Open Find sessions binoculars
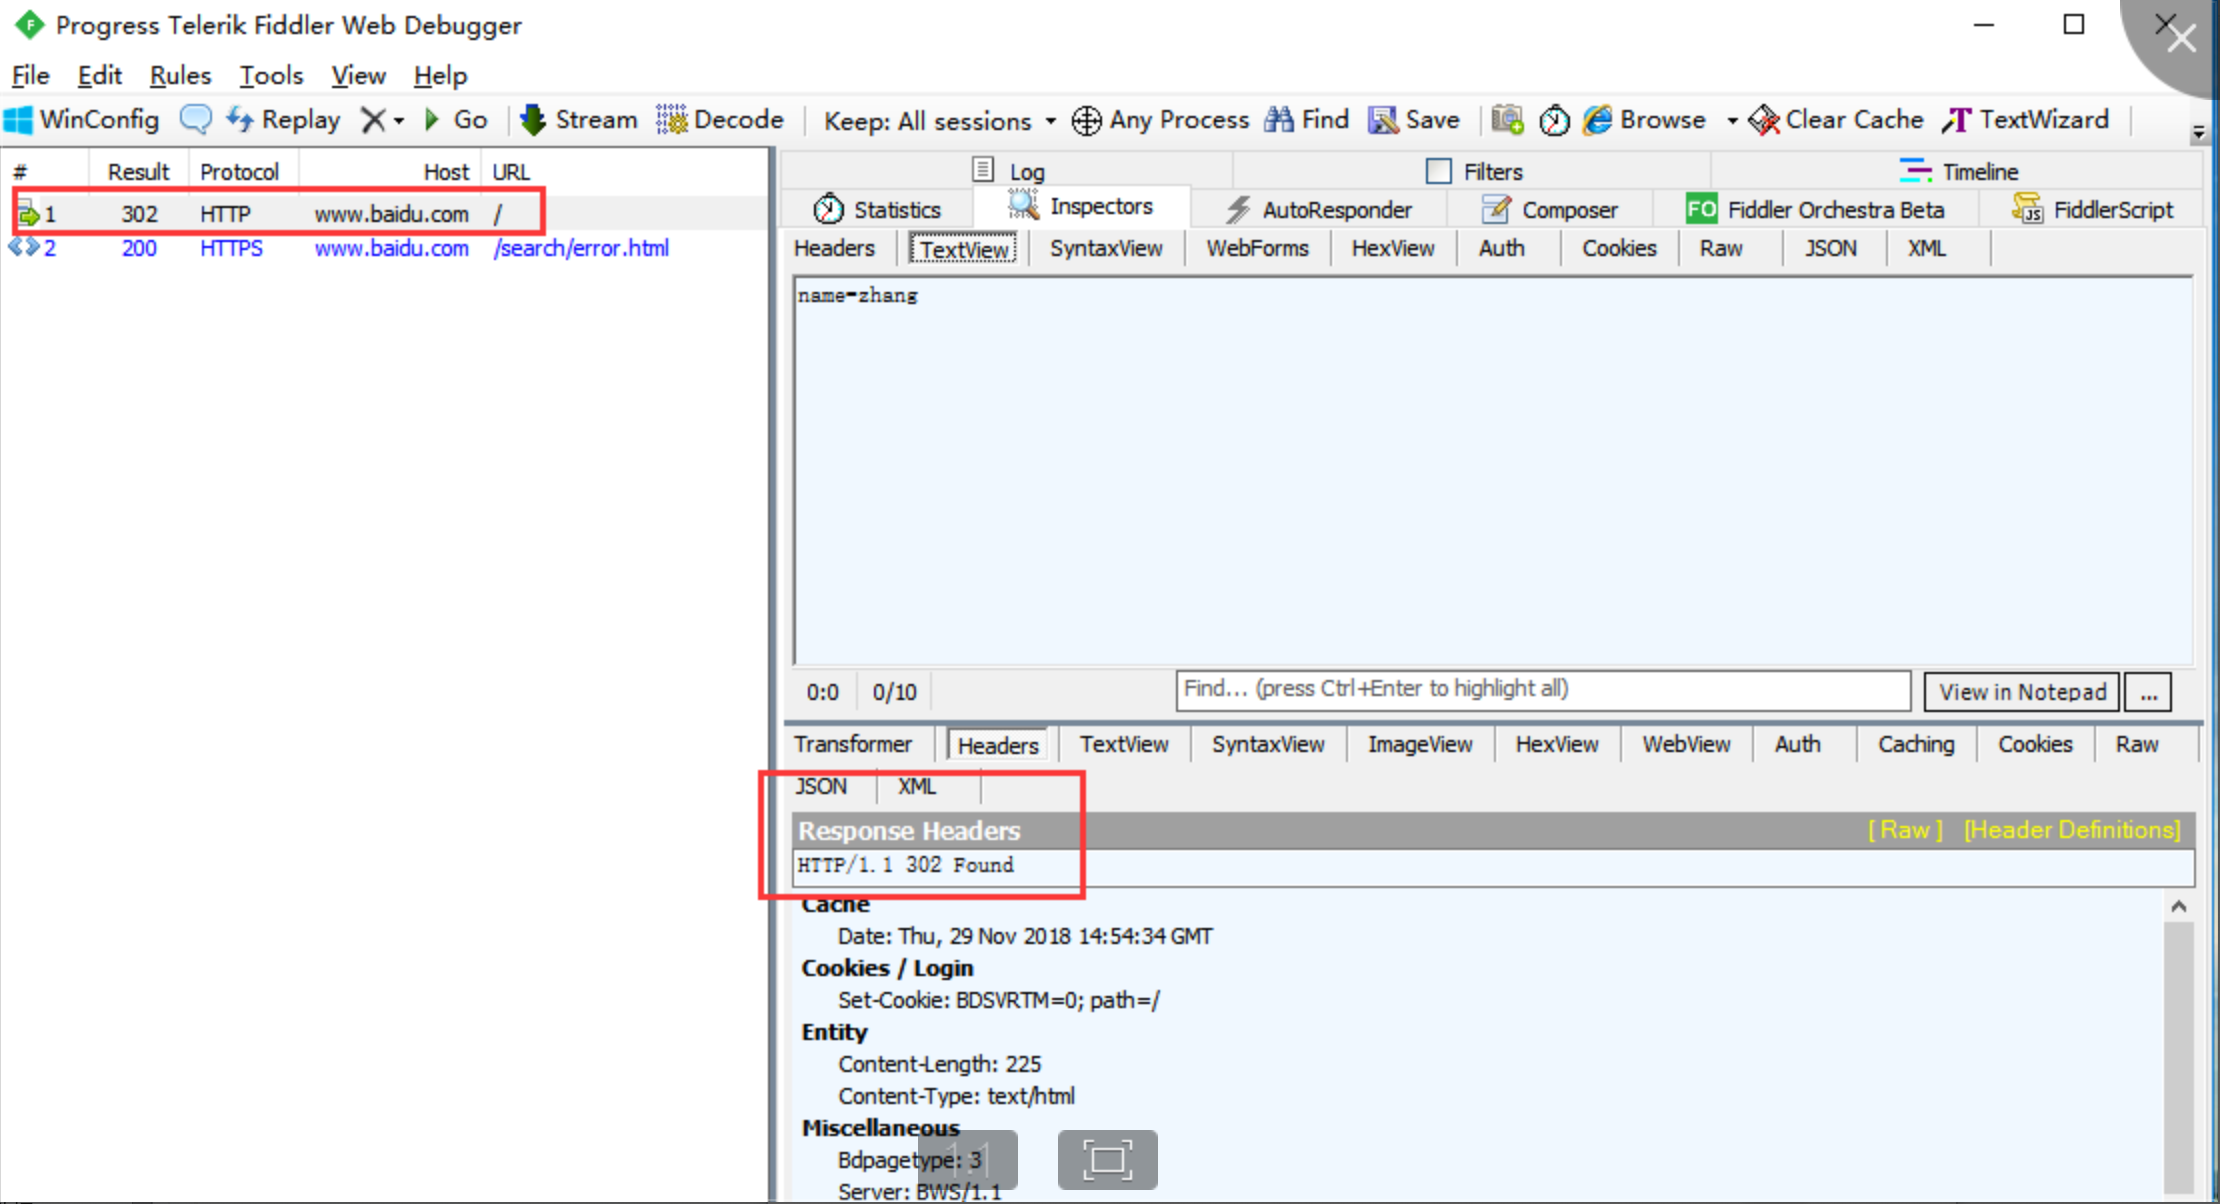Viewport: 2220px width, 1204px height. click(x=1307, y=120)
